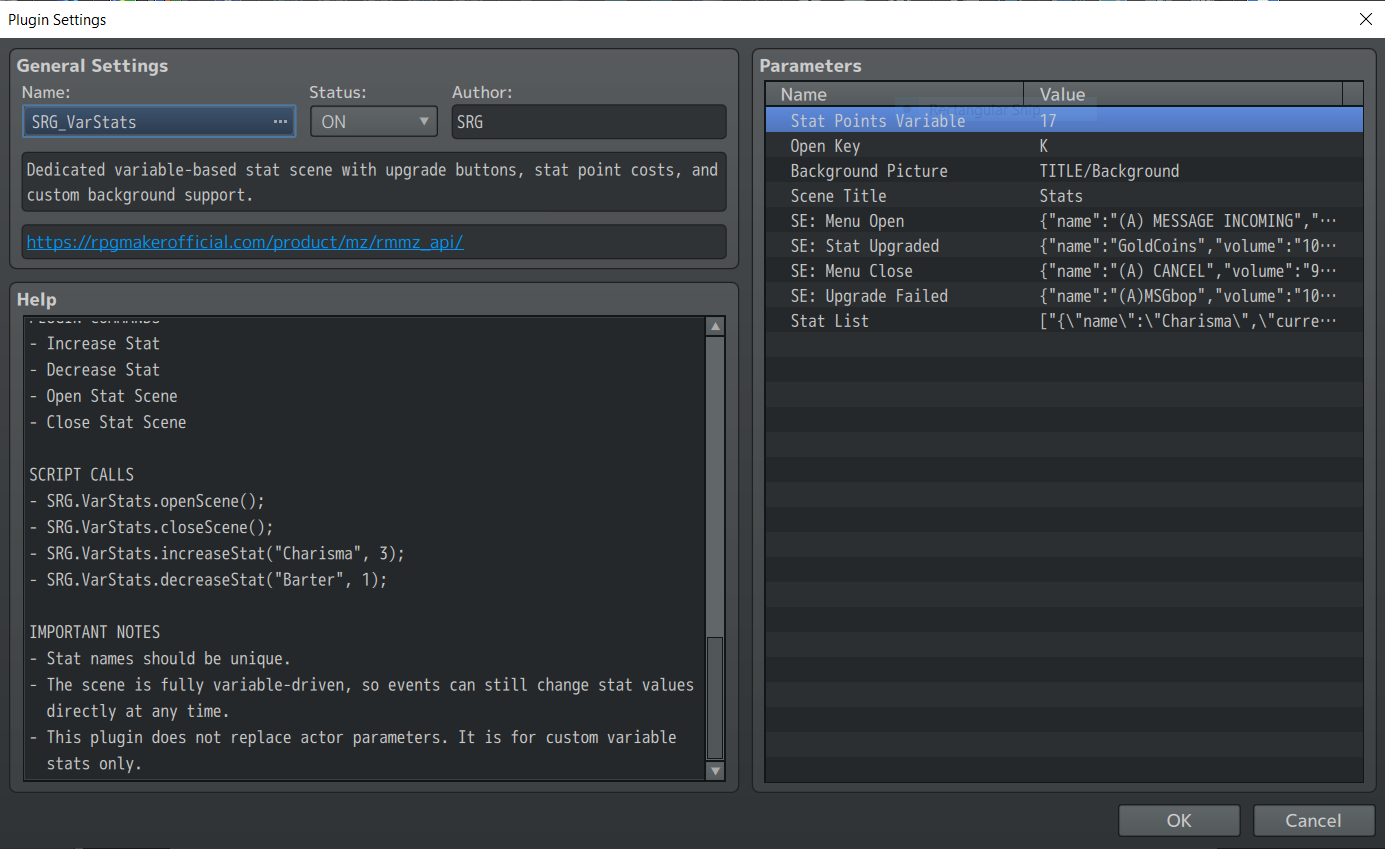Click OK to confirm plugin settings
This screenshot has height=849, width=1385.
coord(1179,820)
